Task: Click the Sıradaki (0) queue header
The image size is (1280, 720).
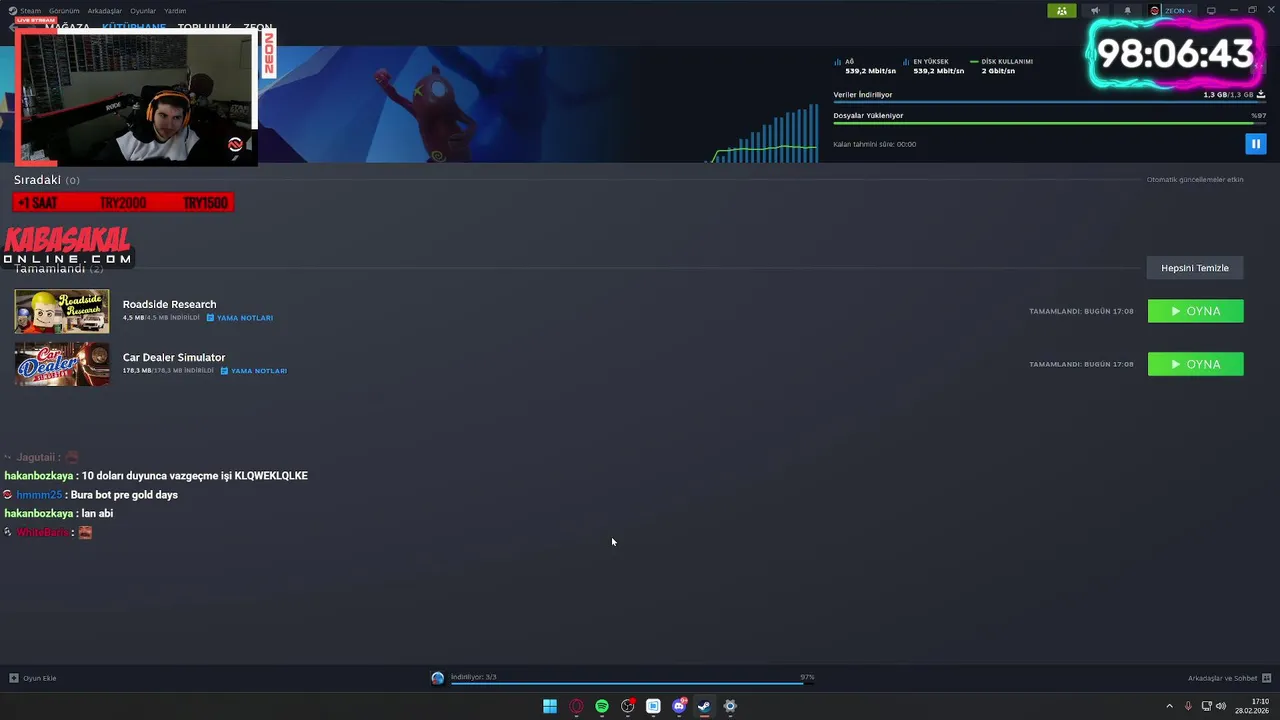Action: [x=46, y=180]
